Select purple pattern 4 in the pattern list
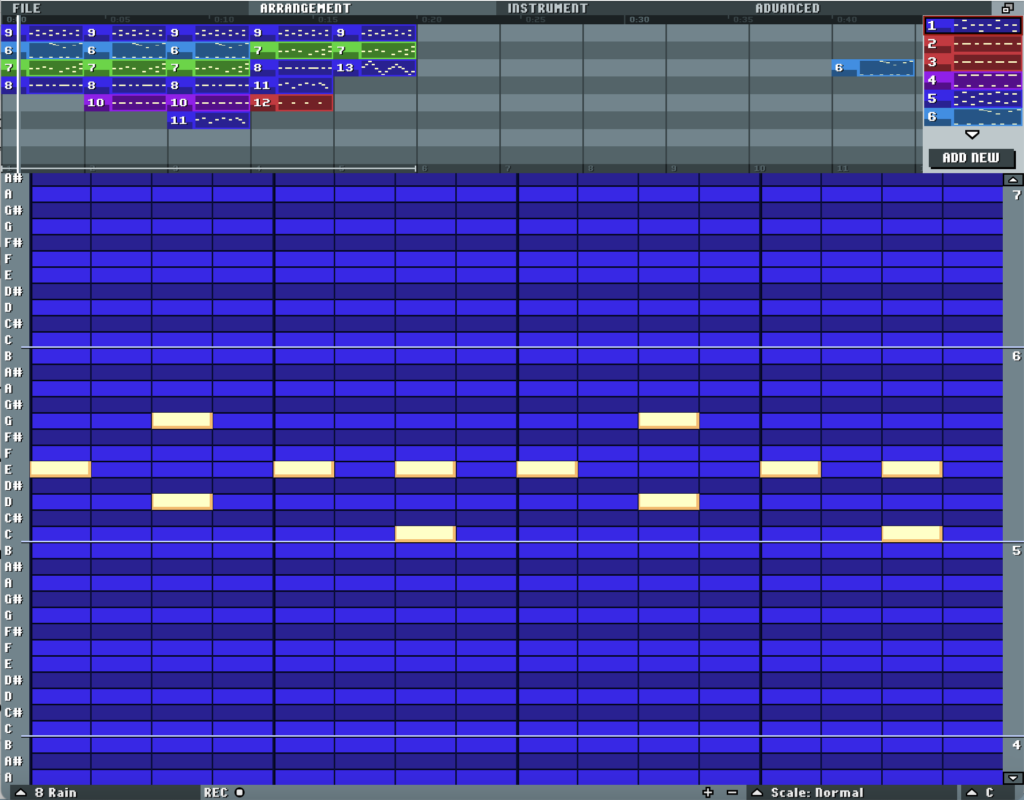This screenshot has width=1024, height=800. (x=972, y=80)
